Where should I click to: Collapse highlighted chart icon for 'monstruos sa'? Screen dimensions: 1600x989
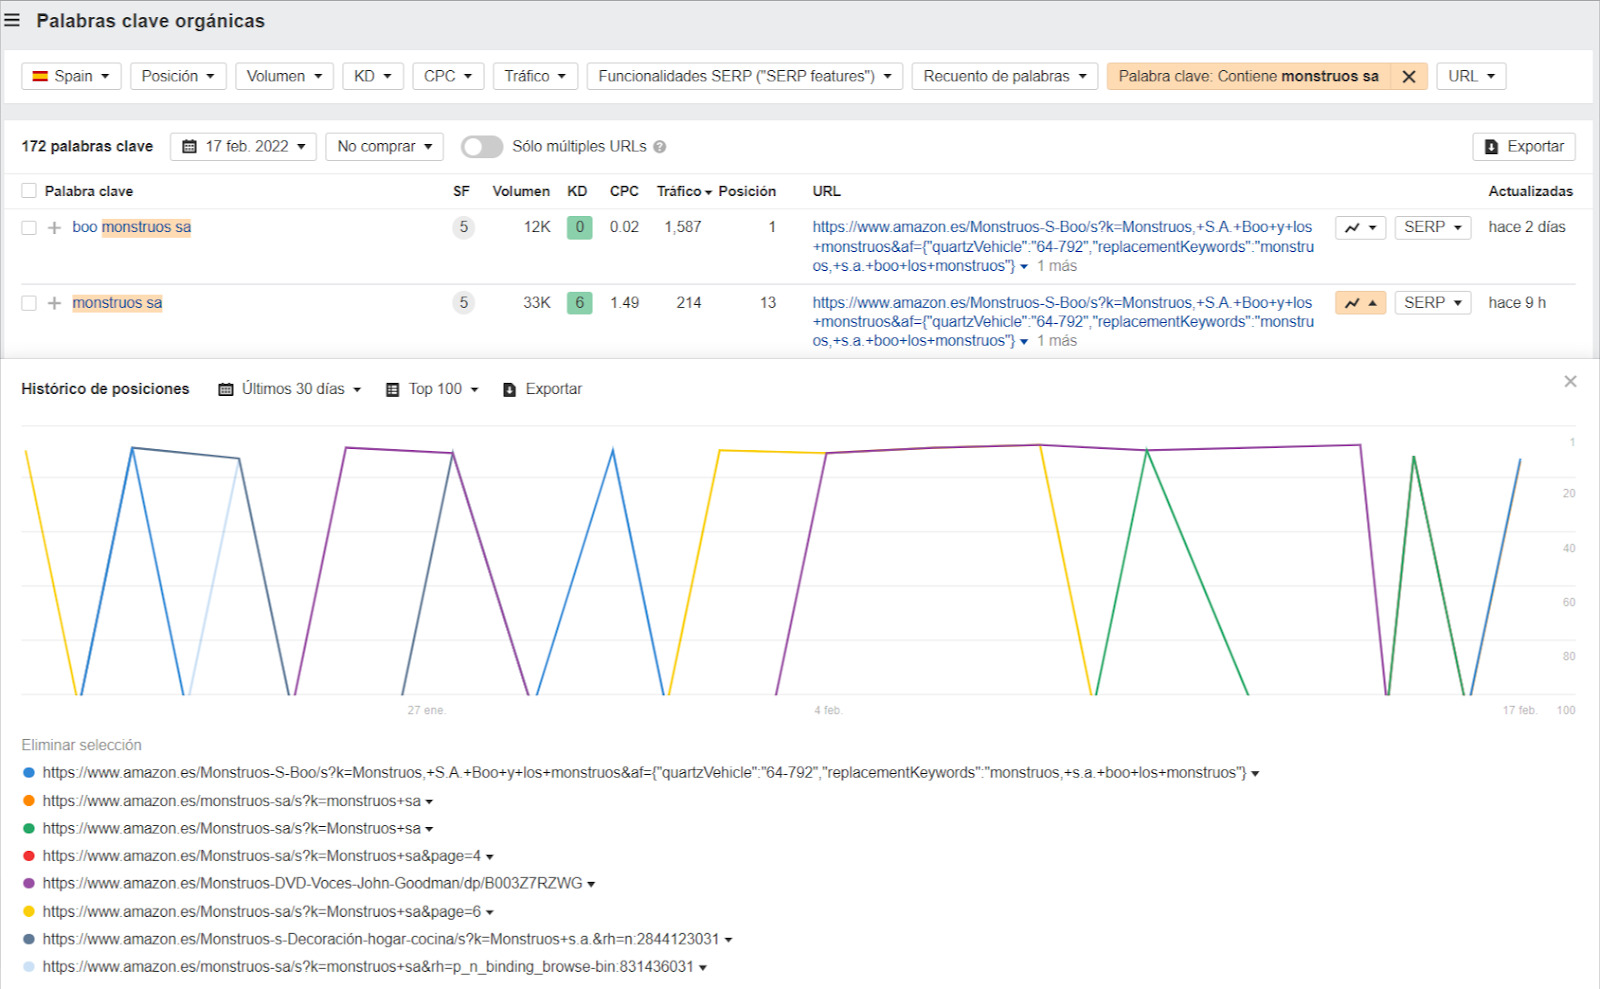pos(1360,303)
